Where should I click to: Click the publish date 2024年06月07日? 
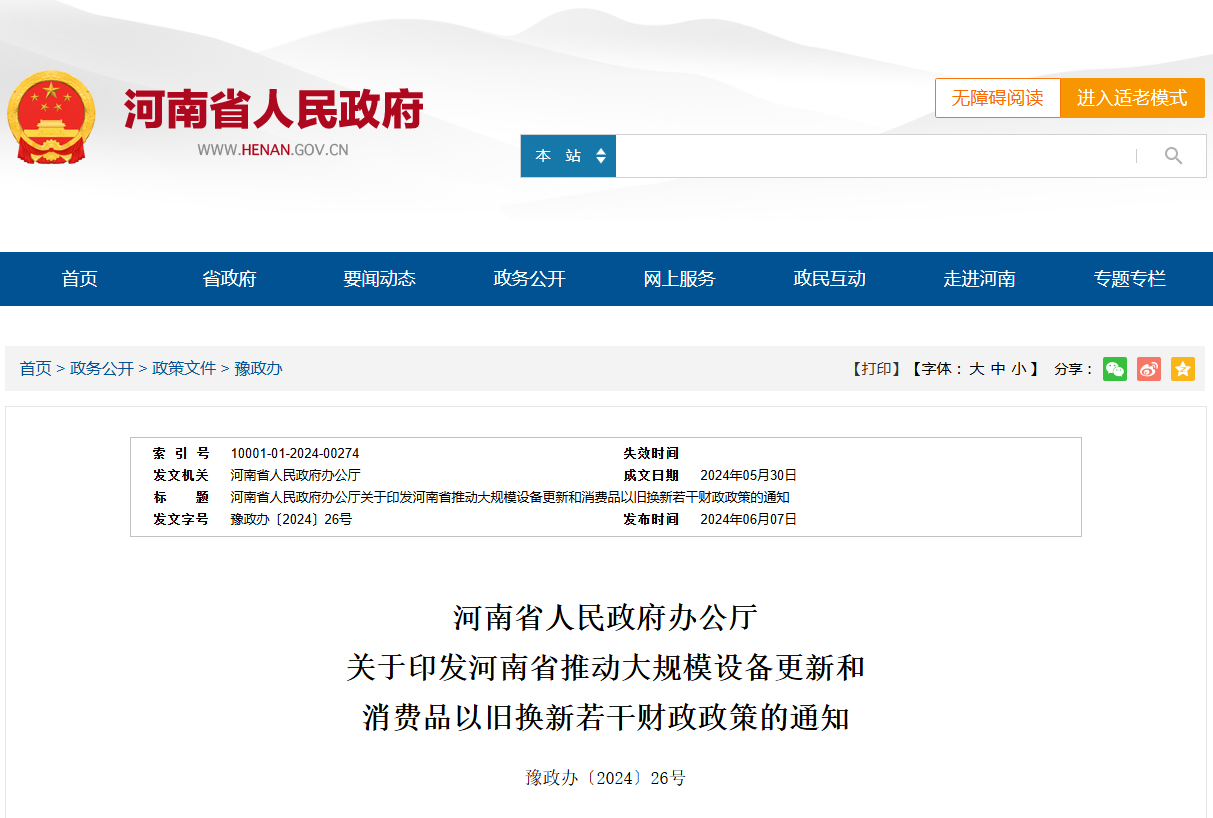point(748,519)
